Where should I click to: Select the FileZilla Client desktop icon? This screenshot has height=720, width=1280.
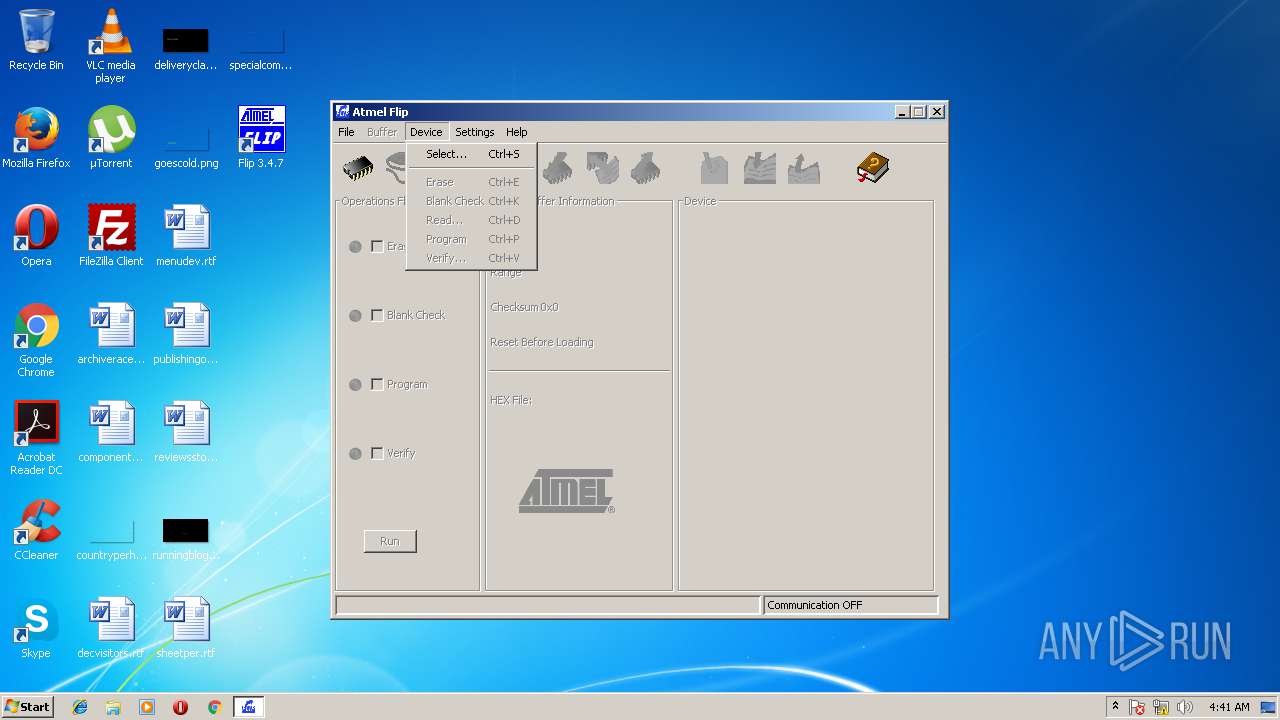pos(111,235)
